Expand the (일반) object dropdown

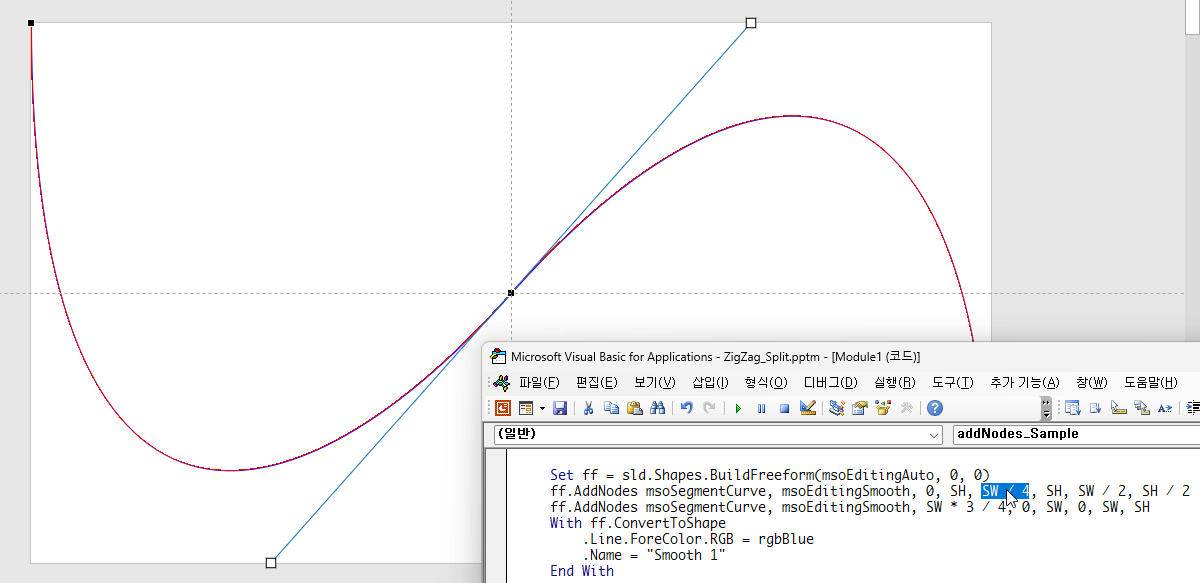pyautogui.click(x=933, y=435)
